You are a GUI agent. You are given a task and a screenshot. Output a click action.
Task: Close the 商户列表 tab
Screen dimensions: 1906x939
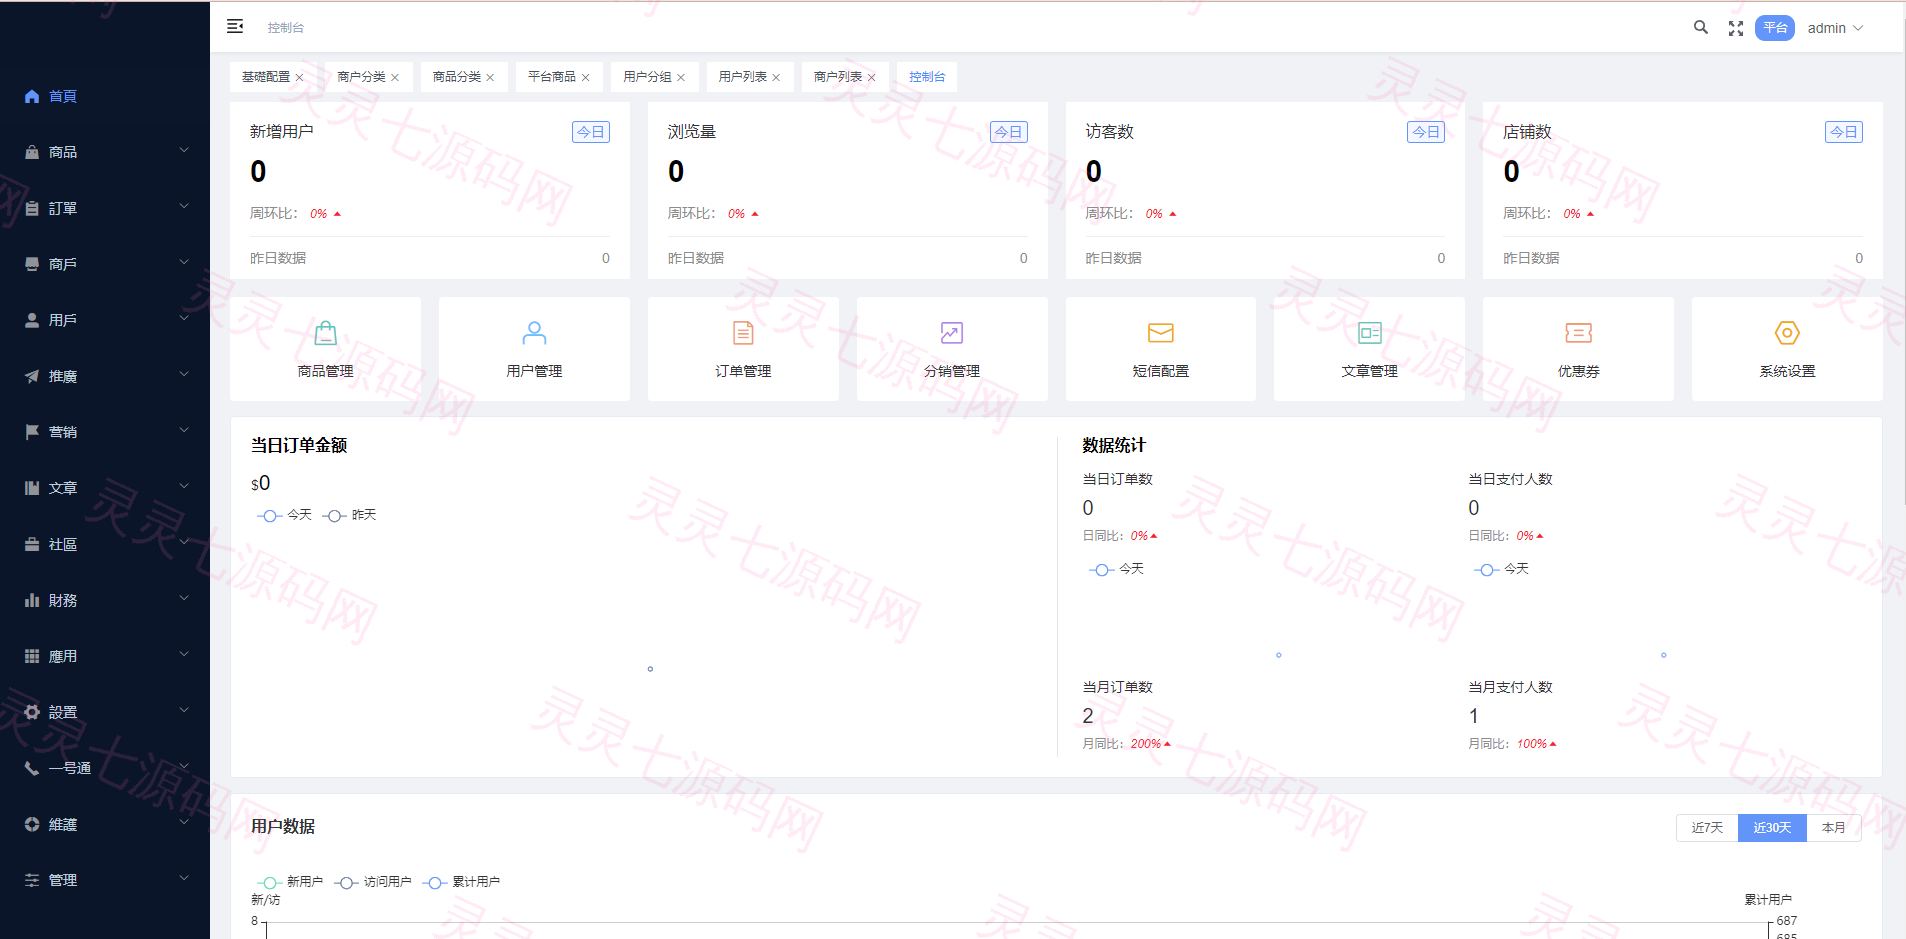871,78
